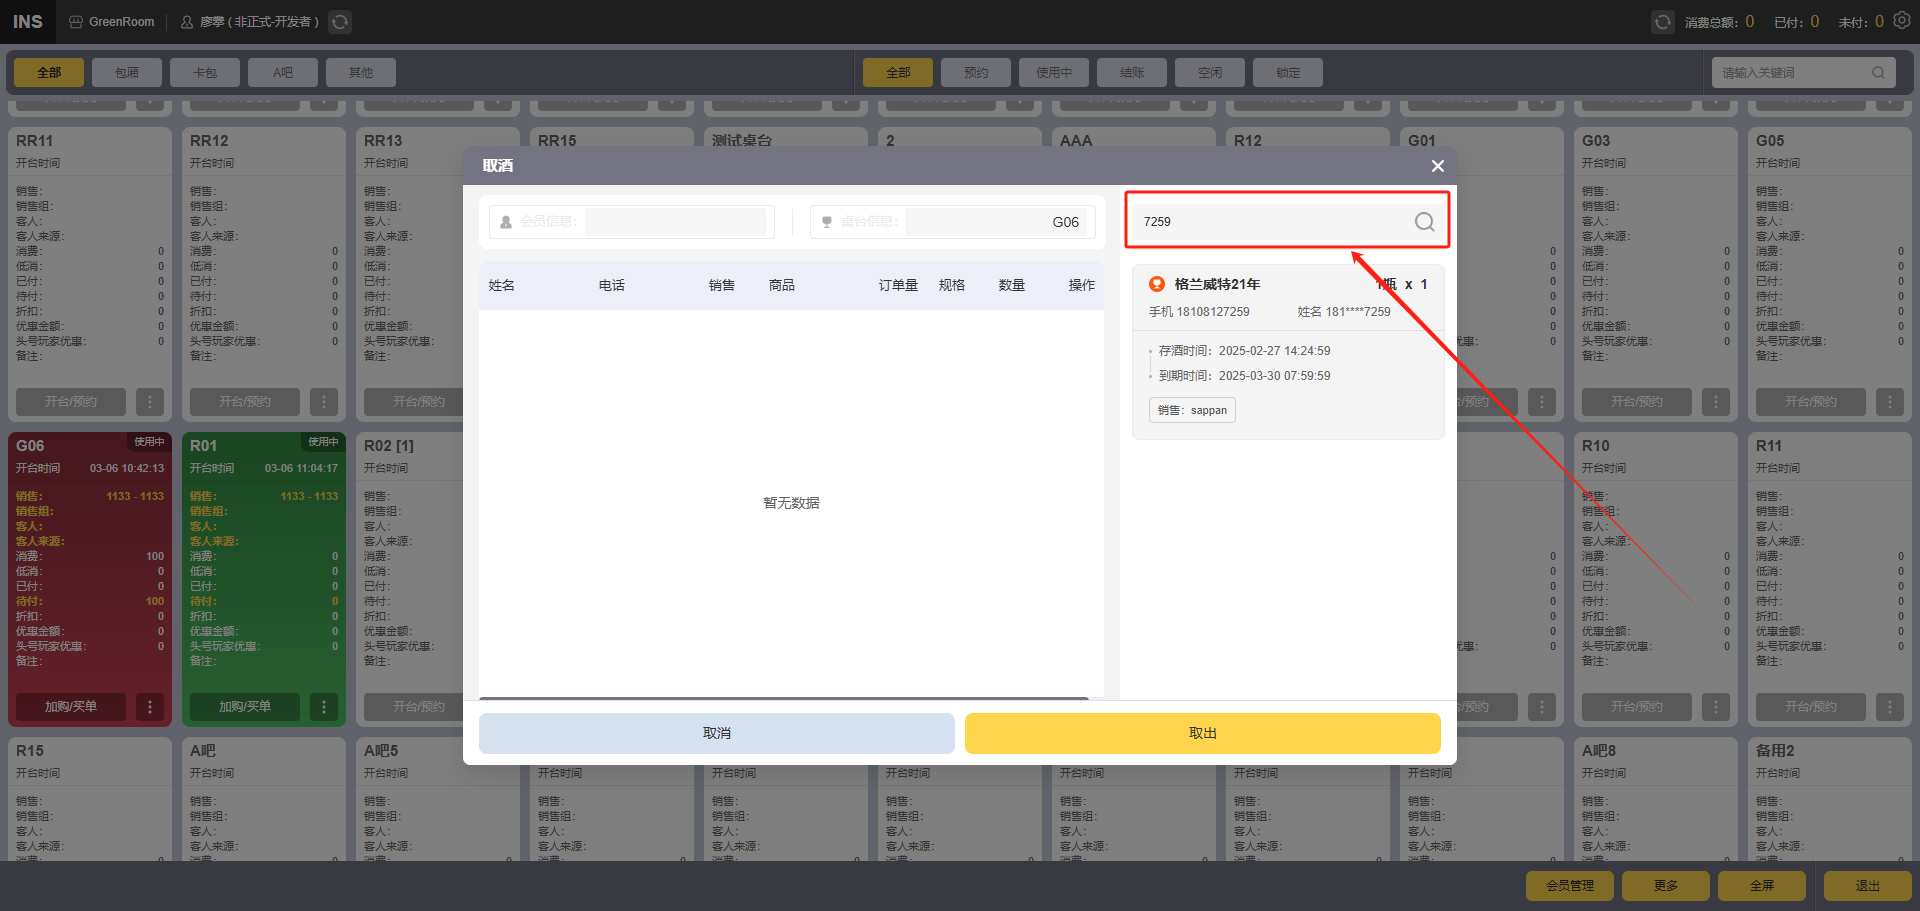Focus the 会员信息 input field

[x=675, y=222]
